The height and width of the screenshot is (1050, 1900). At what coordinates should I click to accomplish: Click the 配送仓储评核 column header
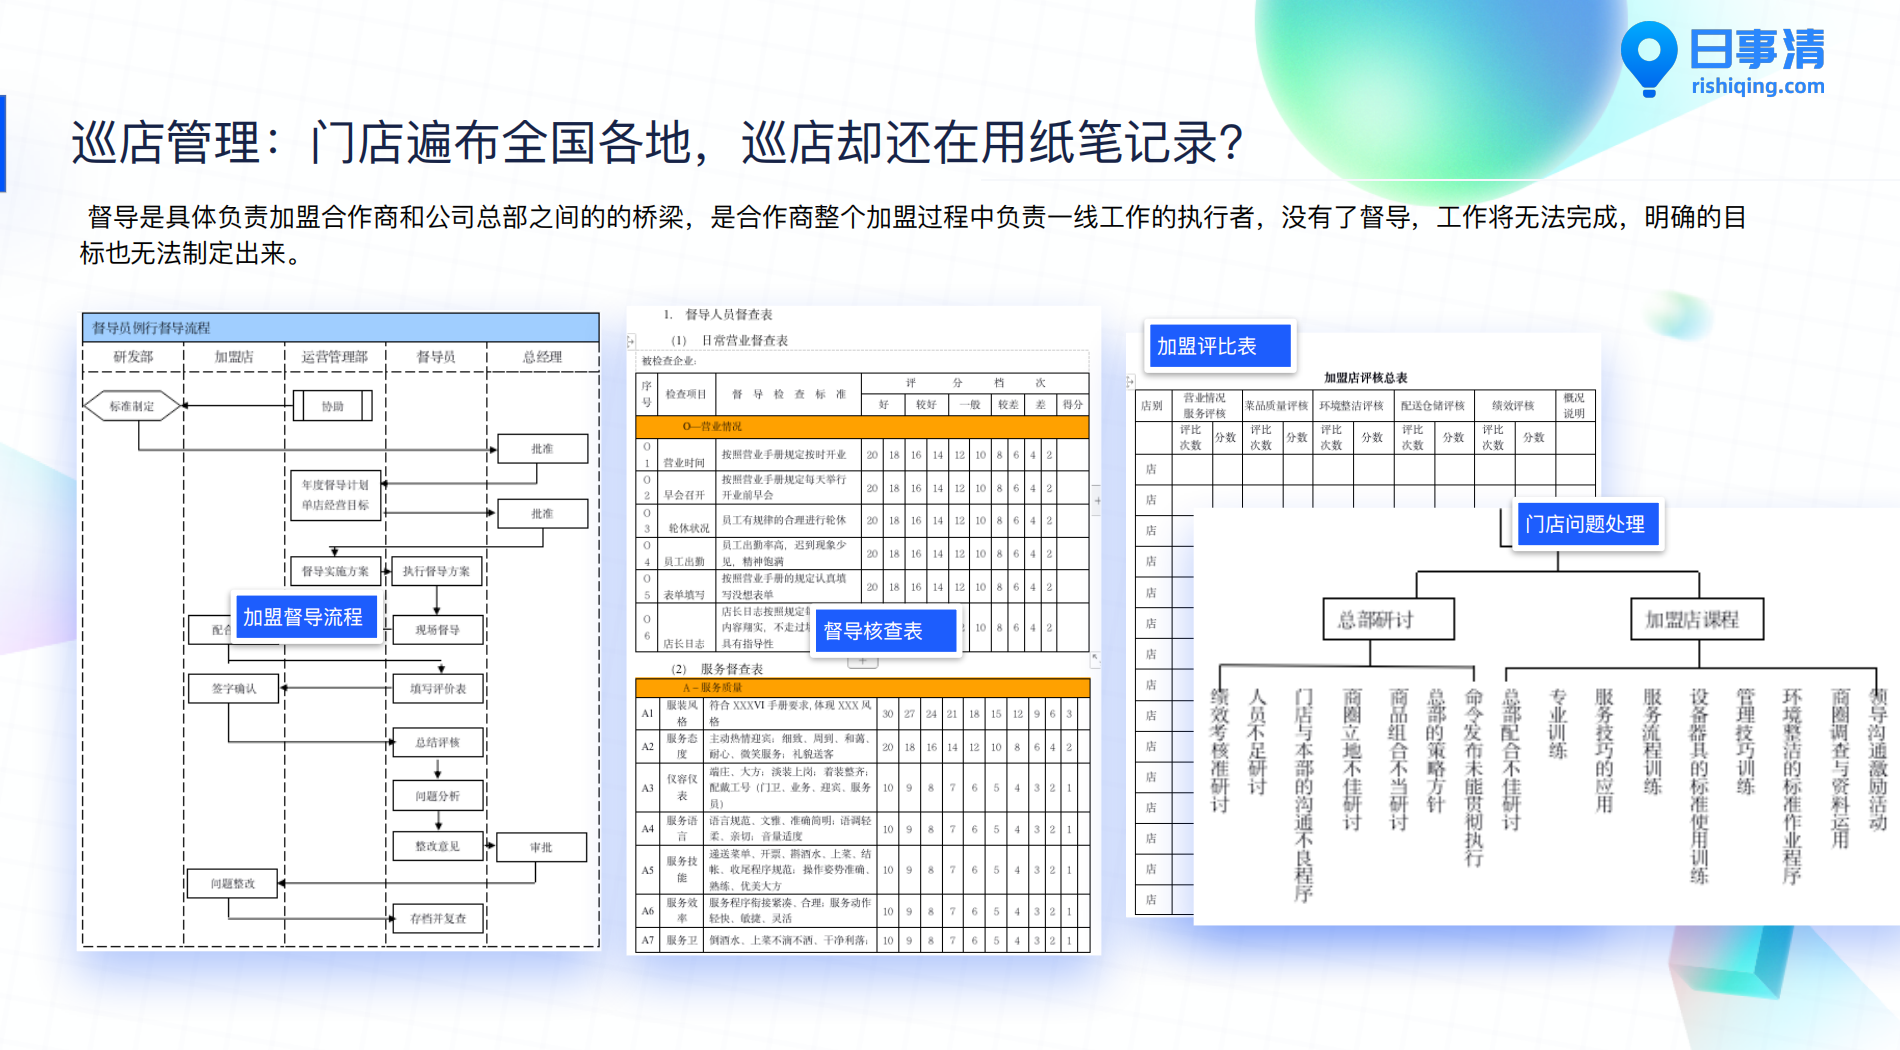[x=1432, y=406]
